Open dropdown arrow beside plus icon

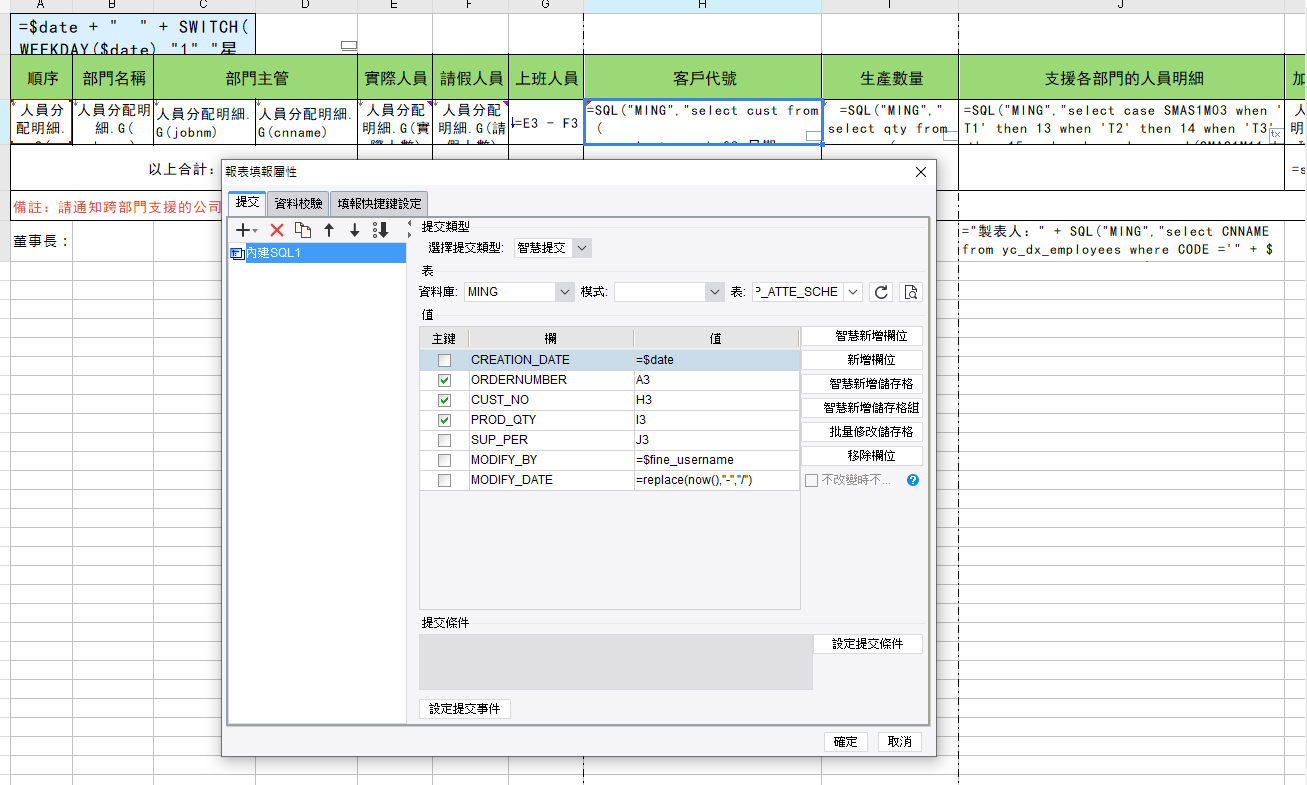pyautogui.click(x=255, y=231)
